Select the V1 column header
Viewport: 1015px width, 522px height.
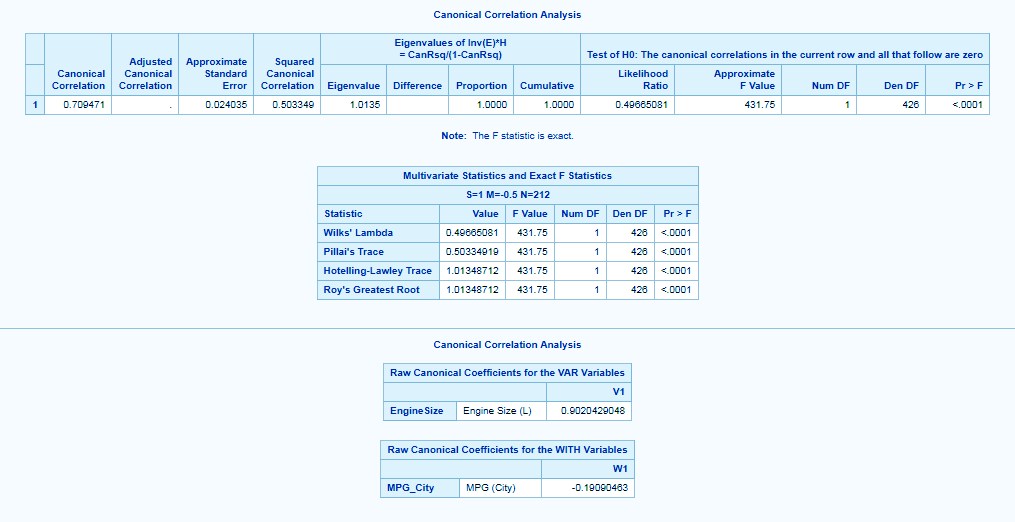point(618,391)
